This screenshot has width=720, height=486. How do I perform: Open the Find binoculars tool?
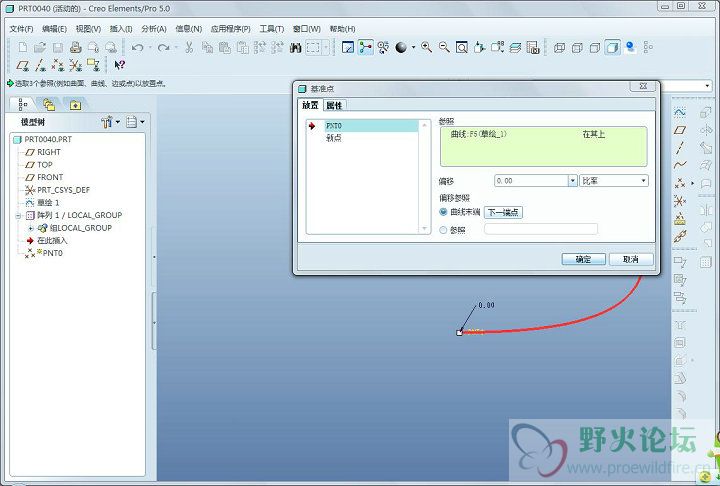click(296, 47)
